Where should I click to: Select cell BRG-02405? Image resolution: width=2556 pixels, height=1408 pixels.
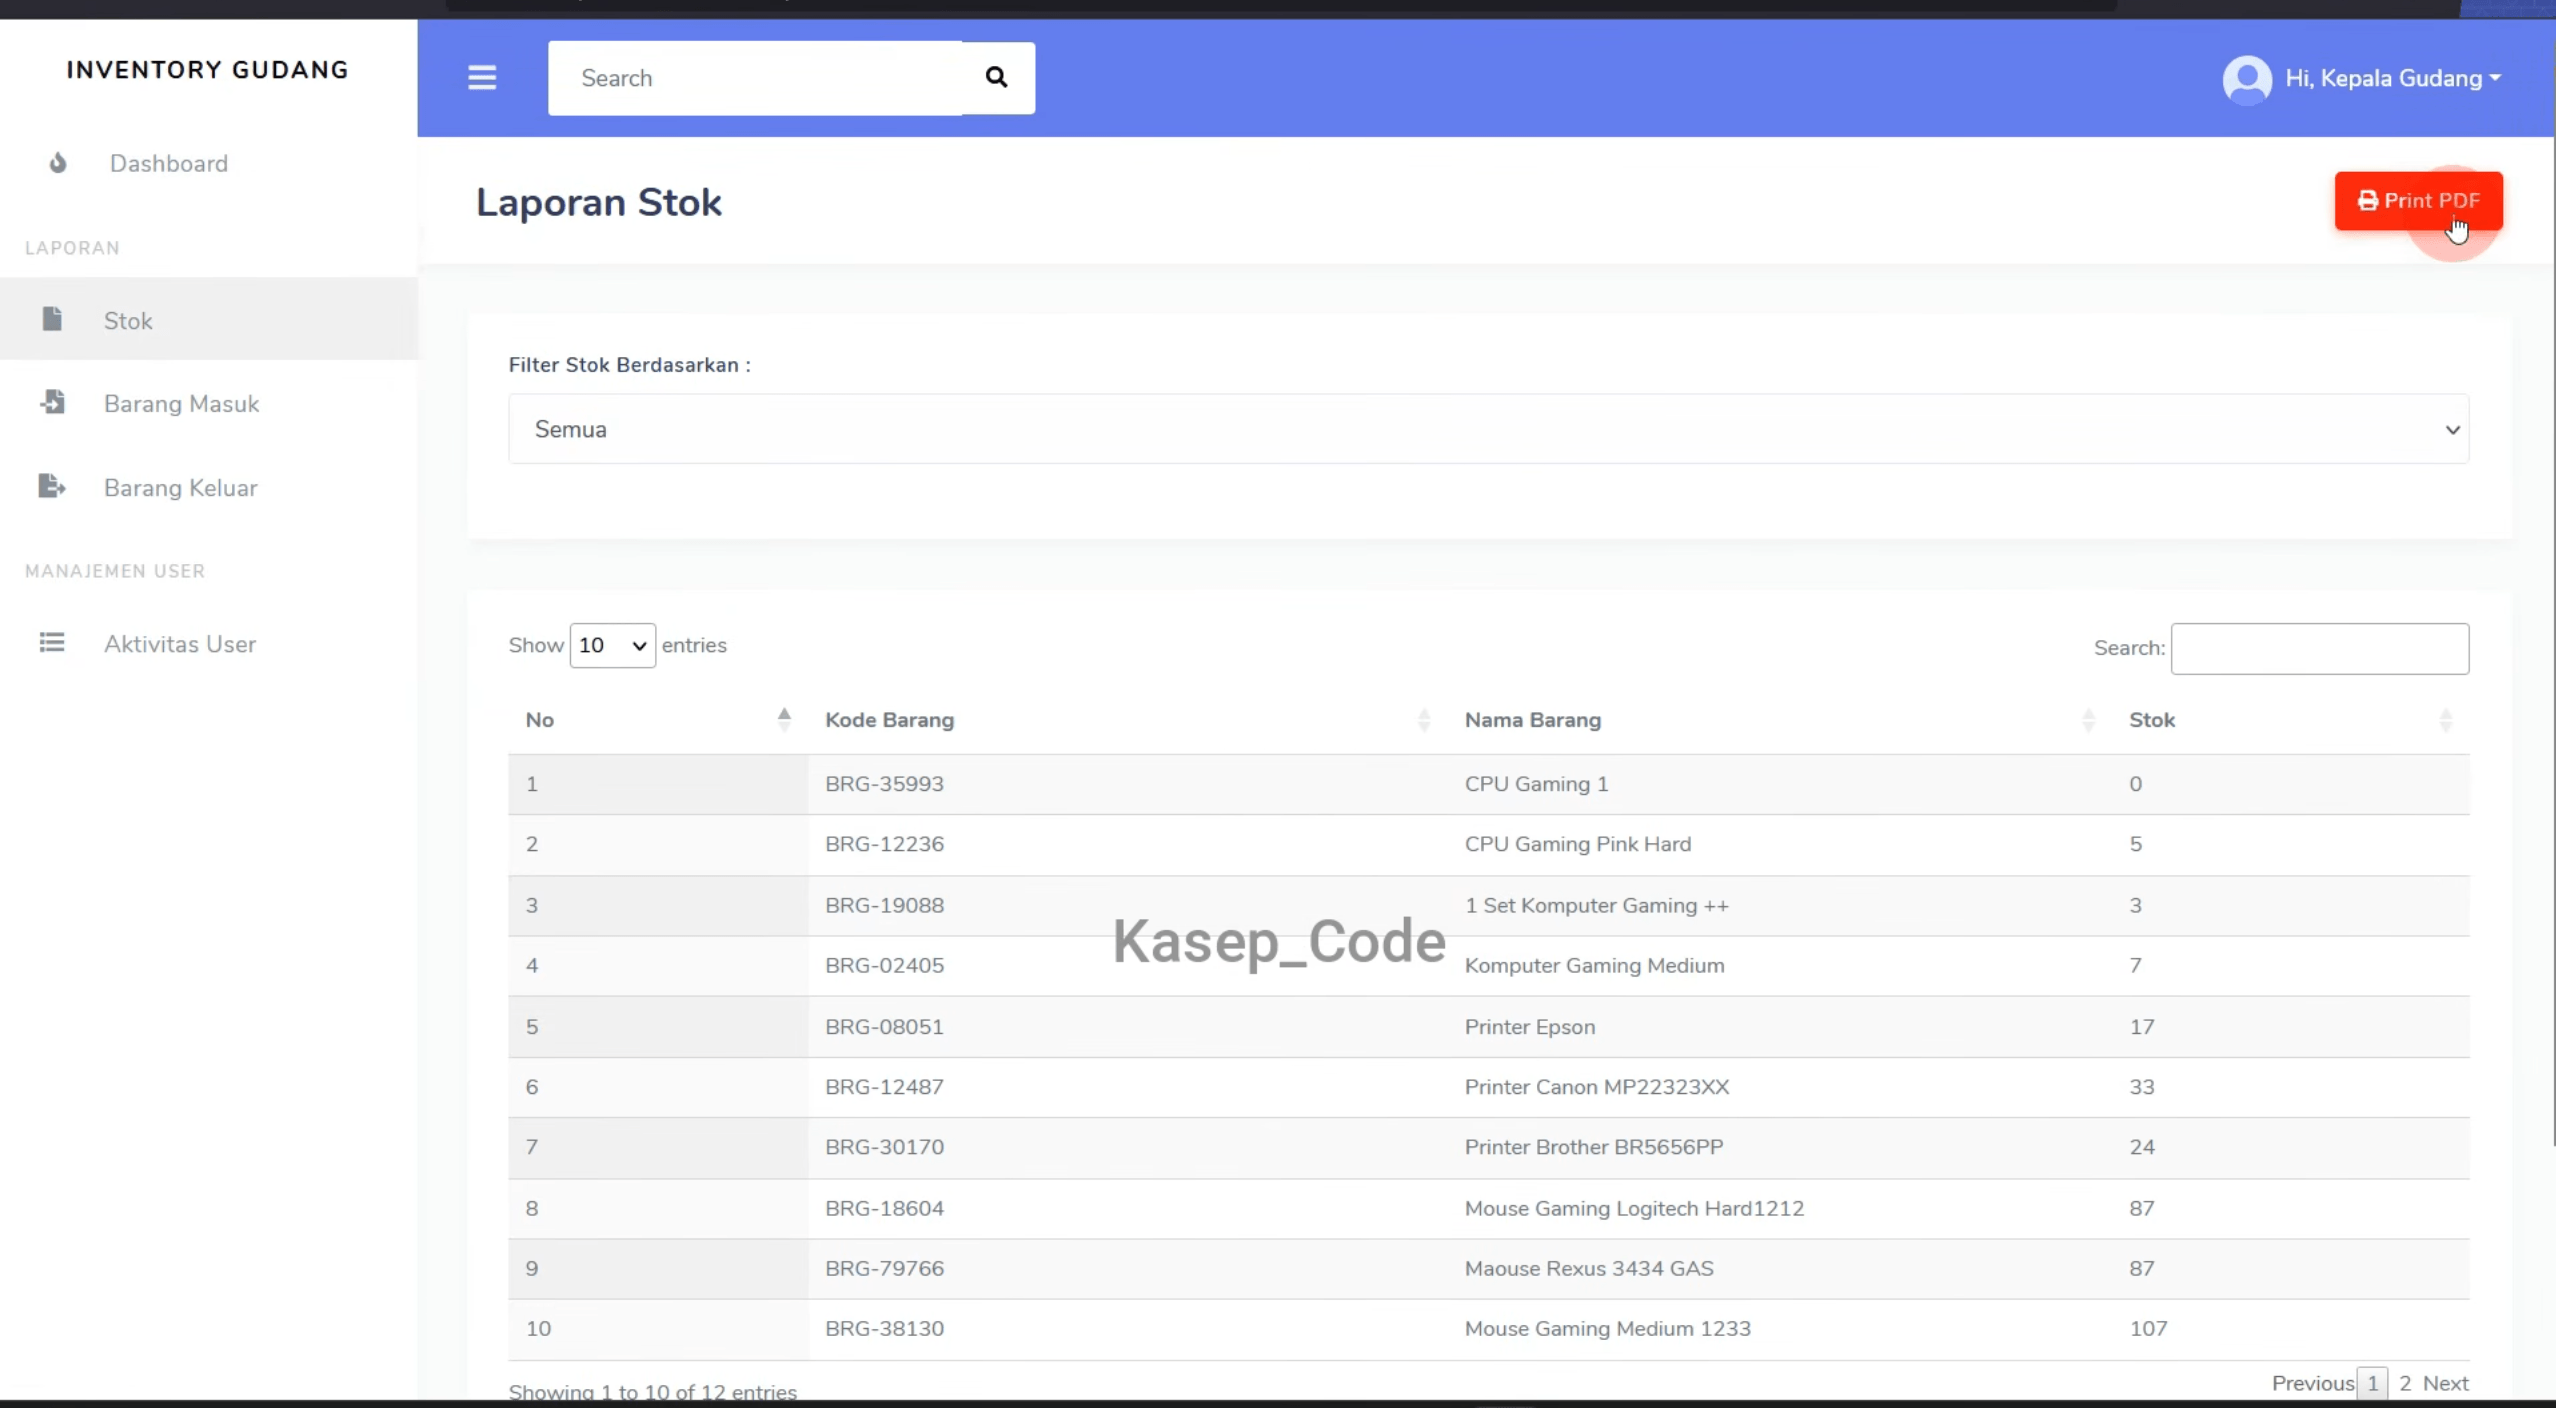tap(884, 965)
